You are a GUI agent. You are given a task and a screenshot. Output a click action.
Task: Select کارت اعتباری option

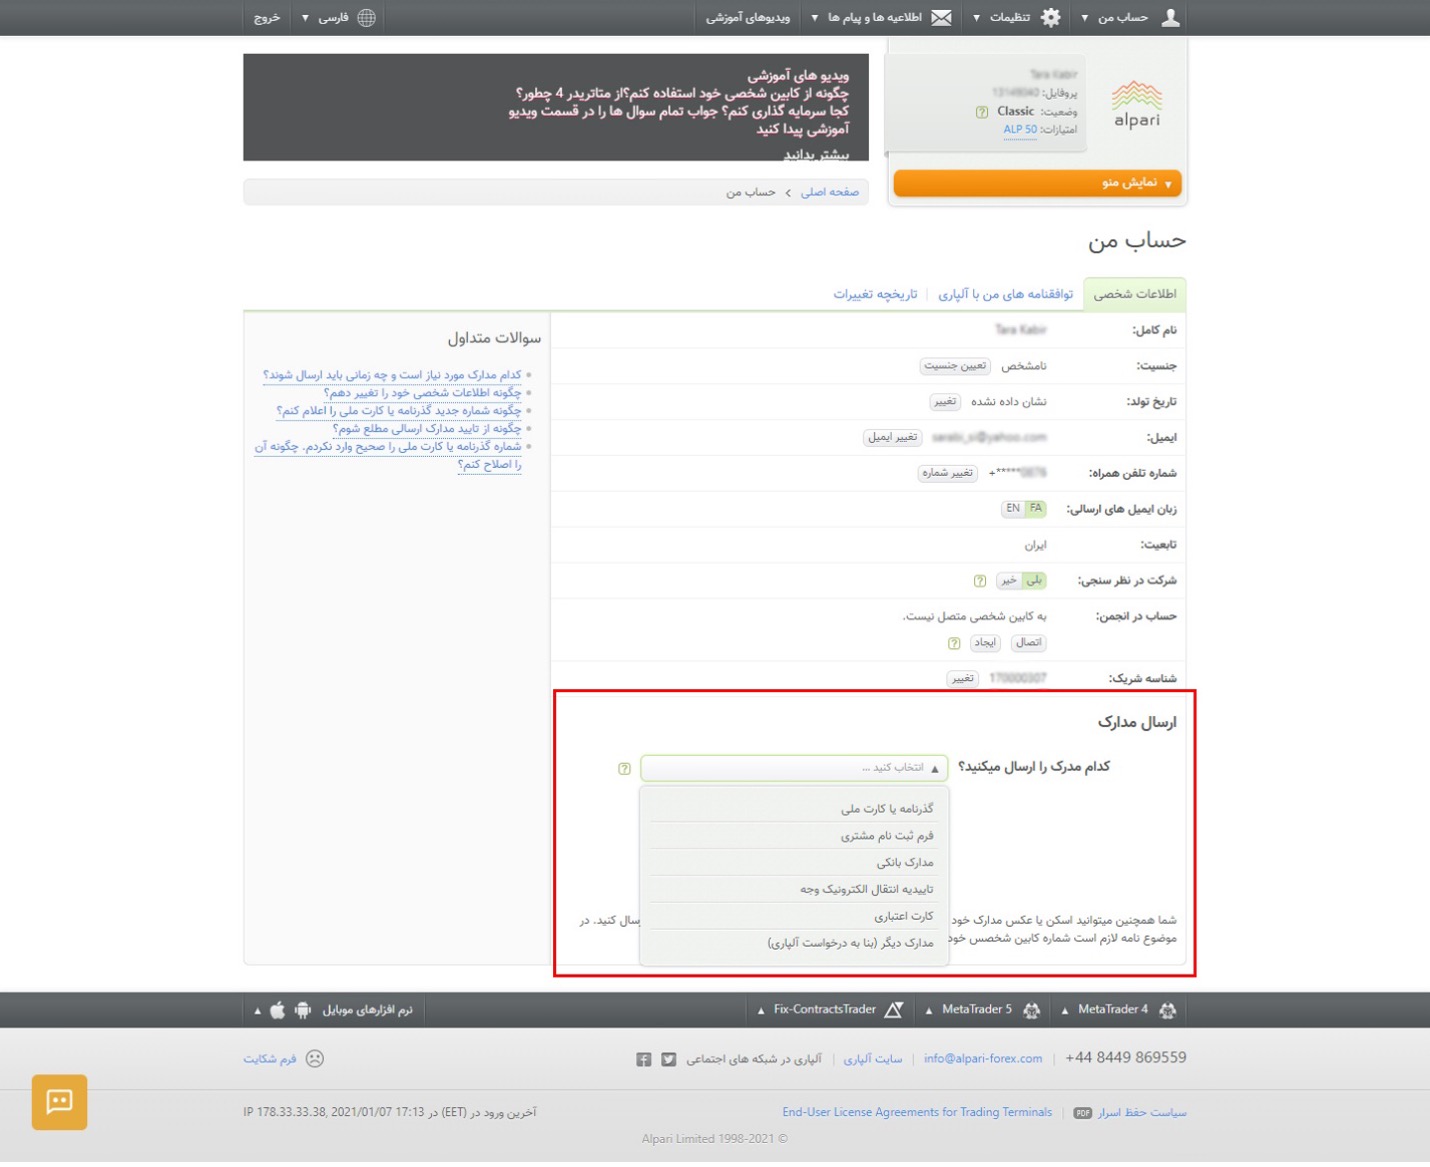794,916
